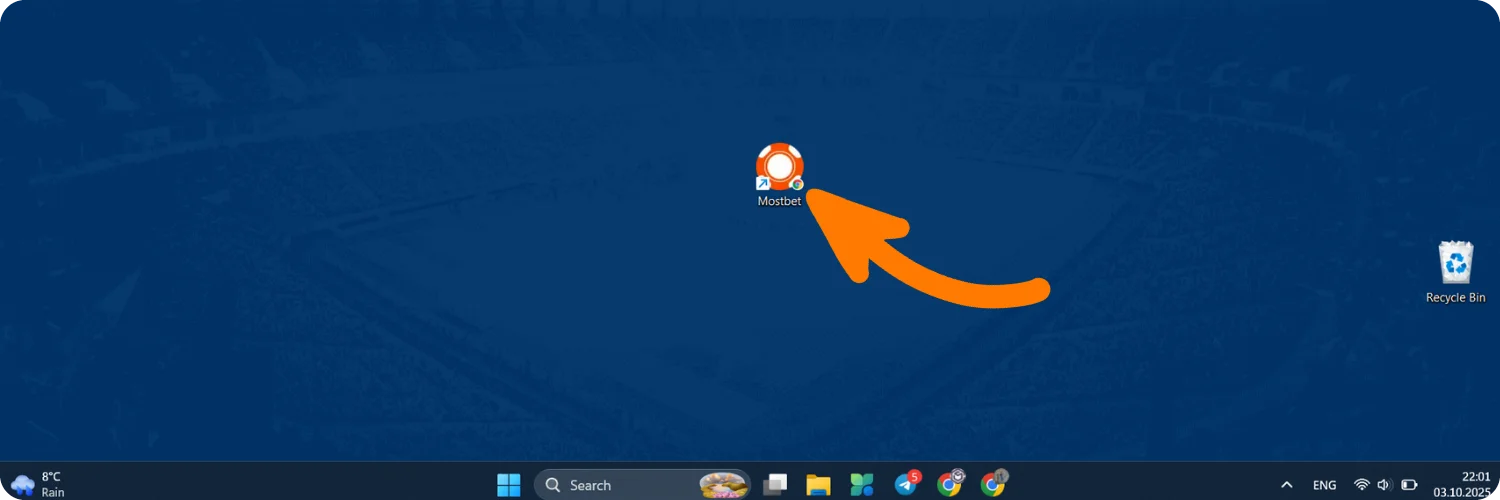Open second Chrome profile taskbar icon
The width and height of the screenshot is (1500, 500).
point(994,484)
